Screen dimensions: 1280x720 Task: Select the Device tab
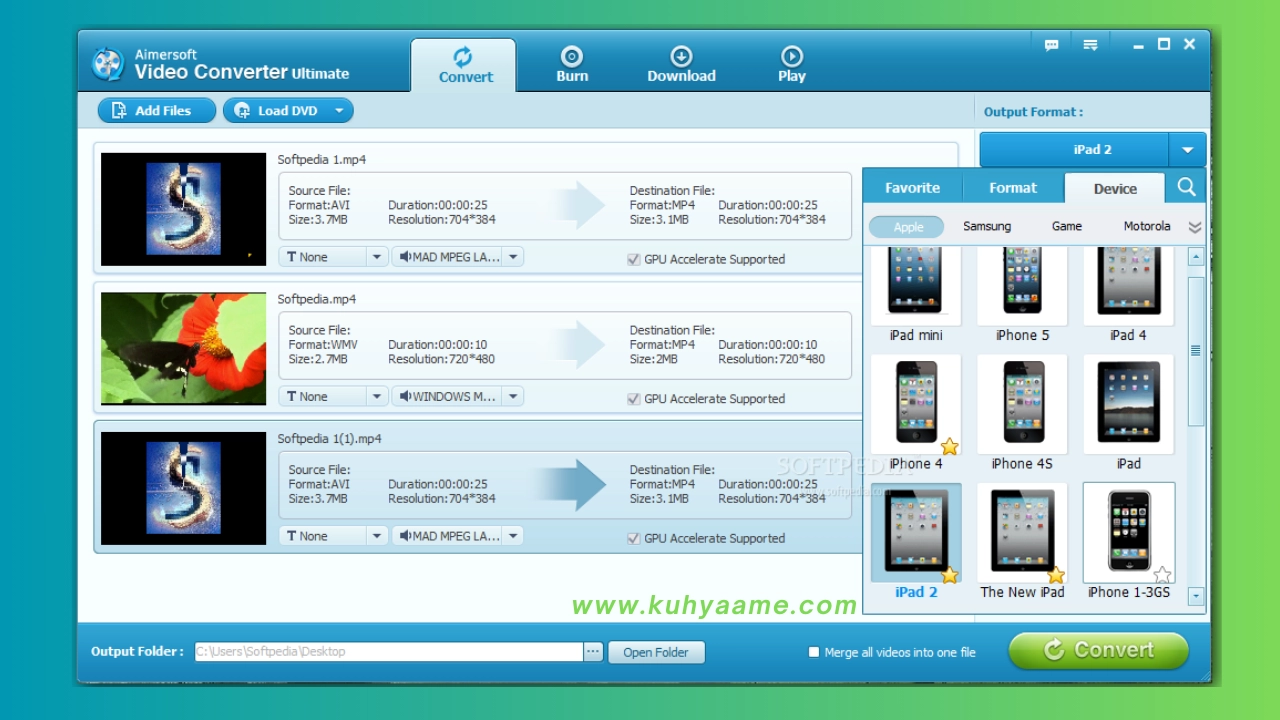1115,188
